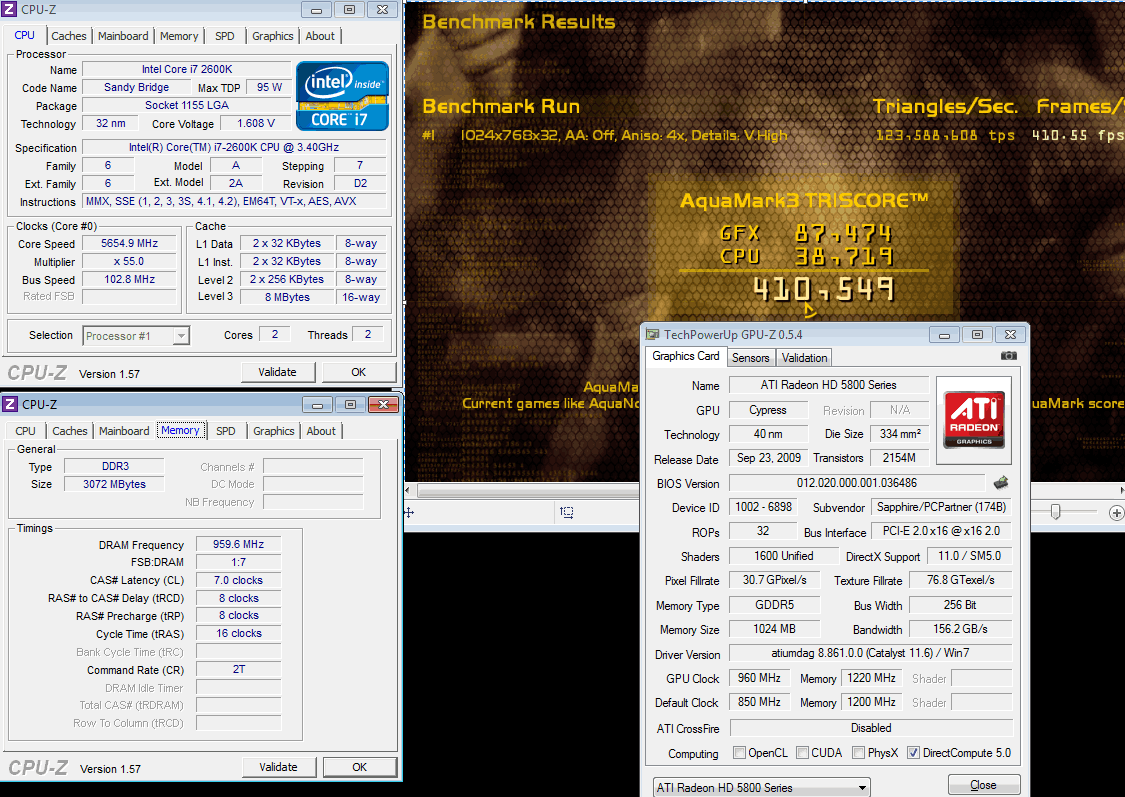Toggle the OpenCL checkbox
This screenshot has width=1125, height=797.
[739, 753]
